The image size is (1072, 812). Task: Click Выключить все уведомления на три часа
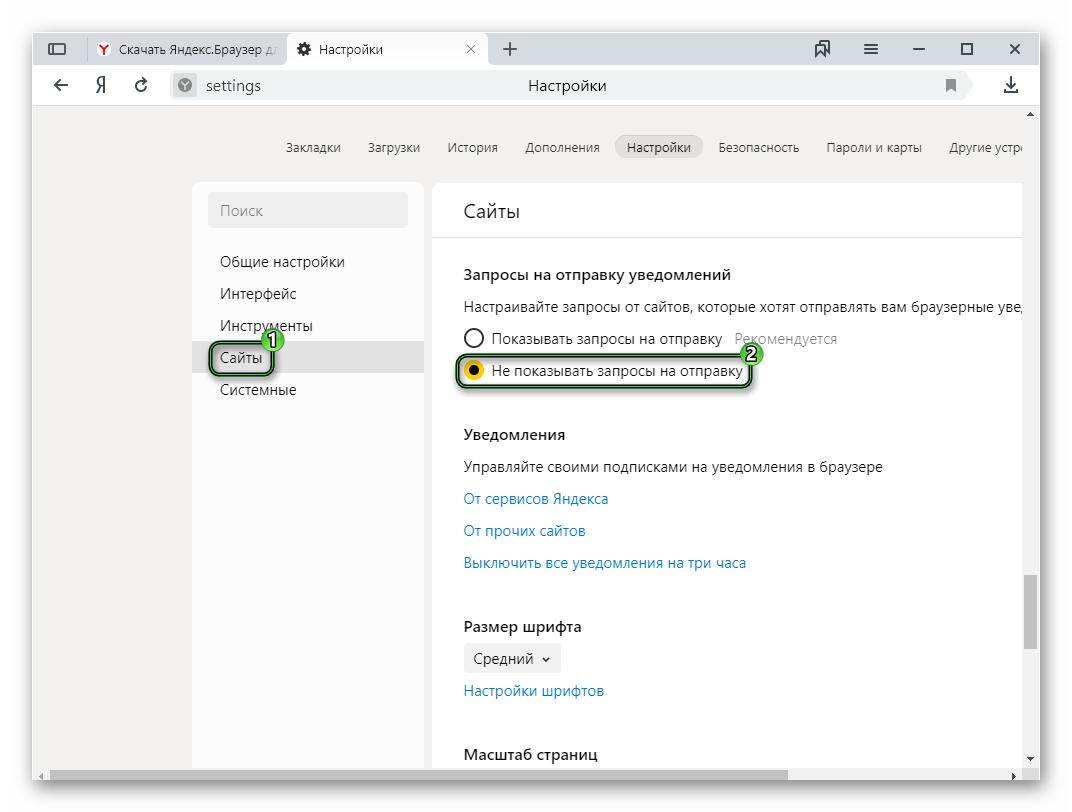pyautogui.click(x=604, y=563)
